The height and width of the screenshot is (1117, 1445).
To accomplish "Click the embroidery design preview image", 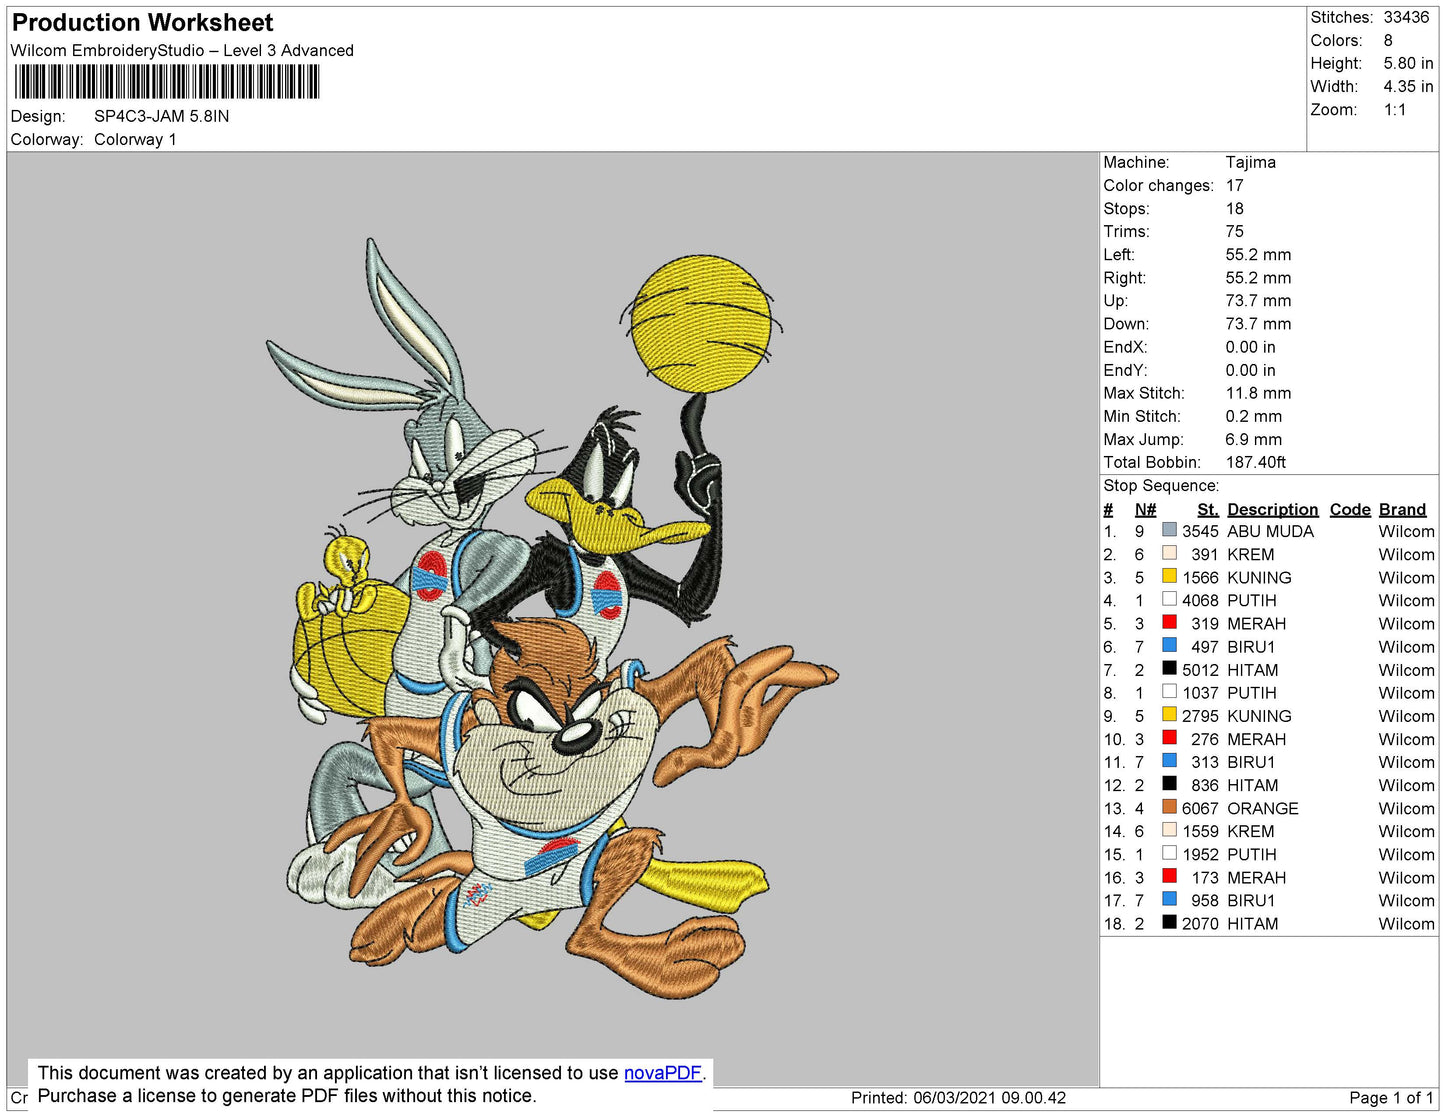I will tap(552, 618).
